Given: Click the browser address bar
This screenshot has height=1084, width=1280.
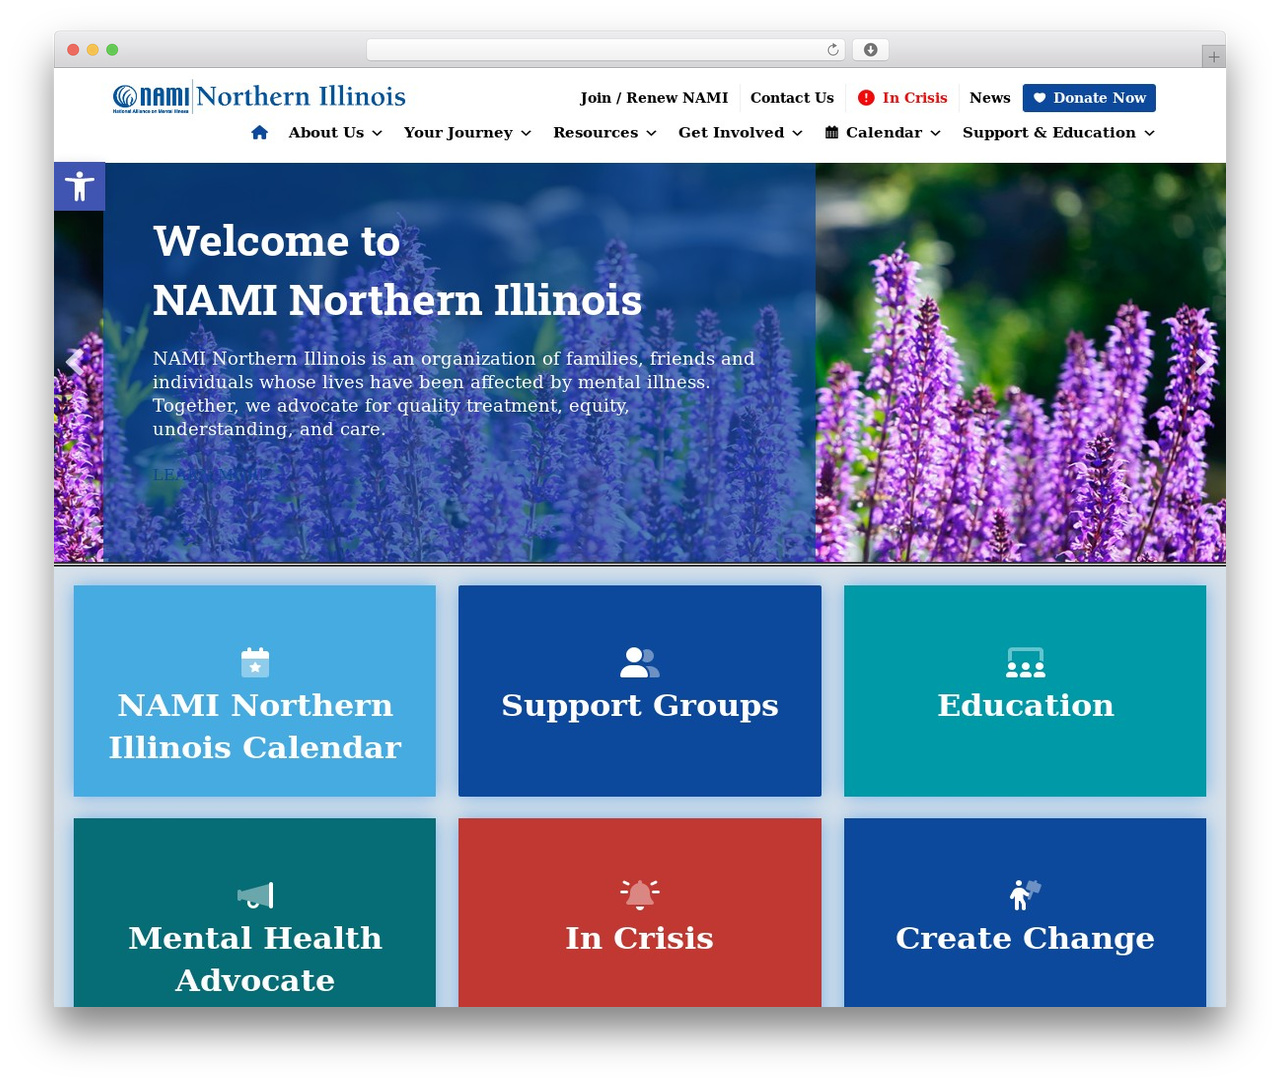Looking at the screenshot, I should (606, 49).
